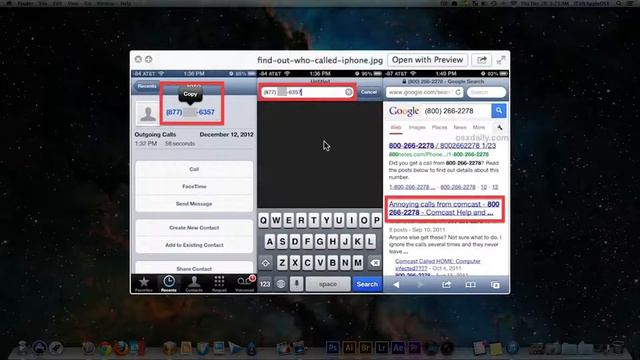This screenshot has width=640, height=360.
Task: Open the Favorites star tab
Action: [x=144, y=283]
